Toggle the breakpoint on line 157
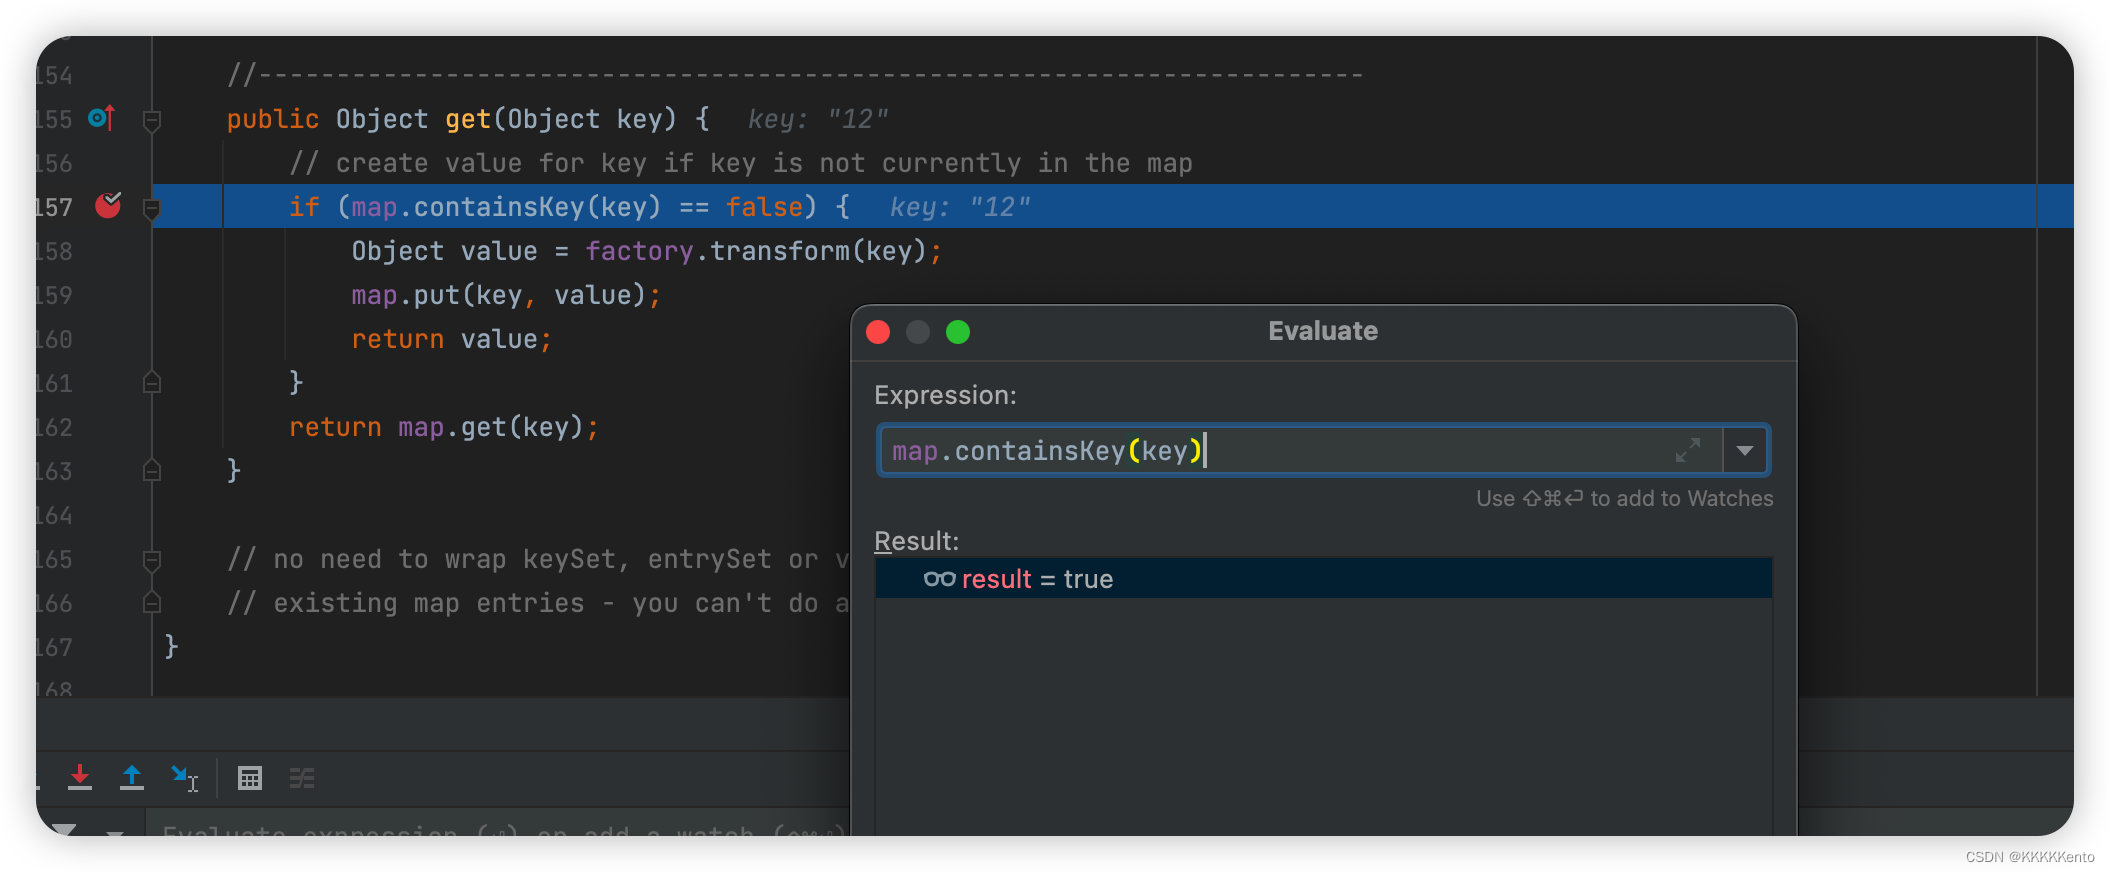Image resolution: width=2110 pixels, height=872 pixels. tap(108, 205)
